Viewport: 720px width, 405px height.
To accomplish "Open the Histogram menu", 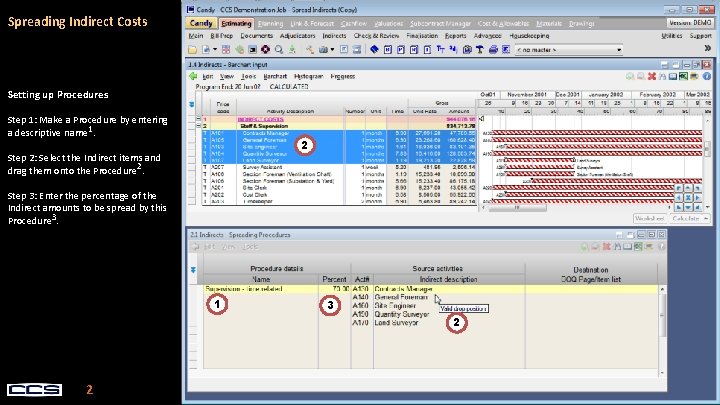I will 309,77.
